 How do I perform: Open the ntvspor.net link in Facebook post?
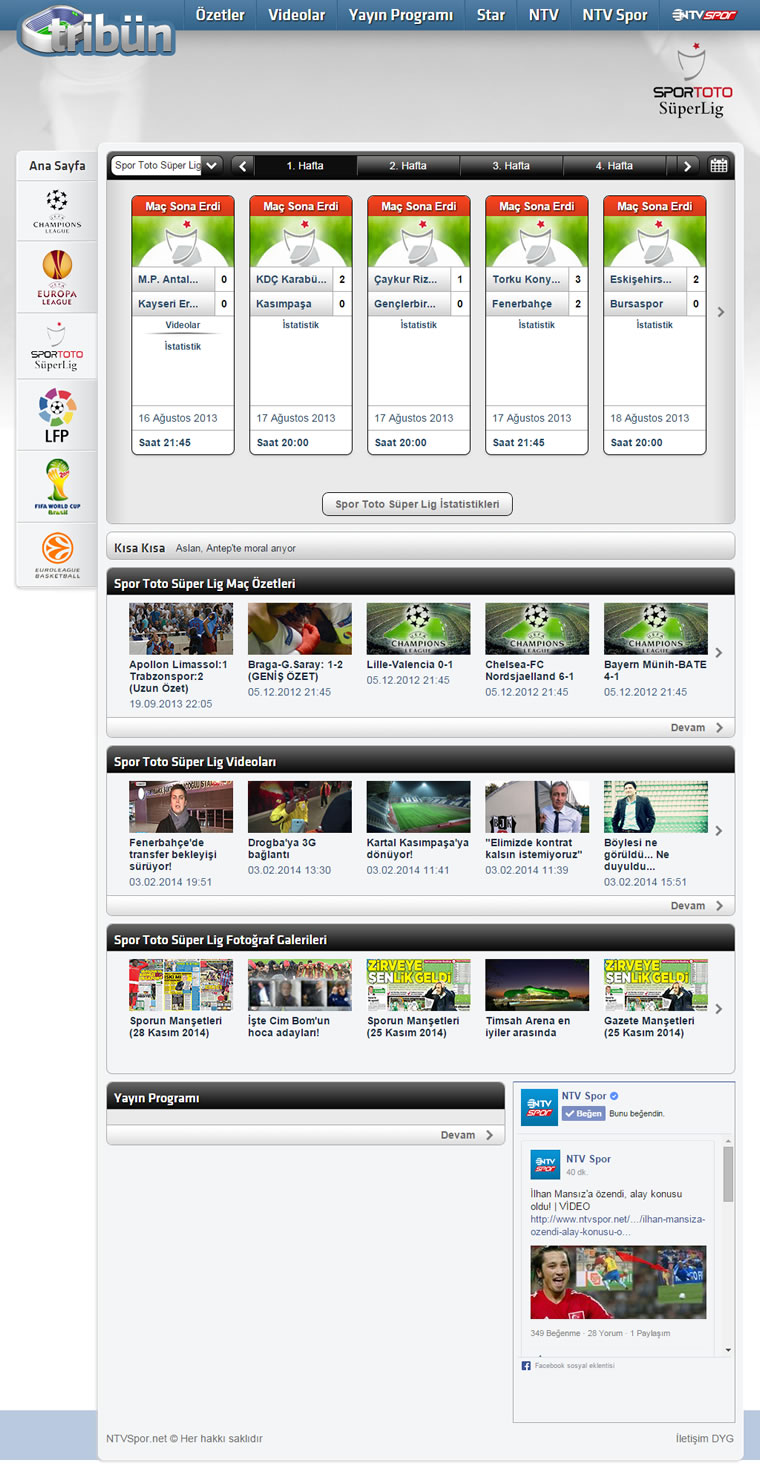pos(618,1225)
